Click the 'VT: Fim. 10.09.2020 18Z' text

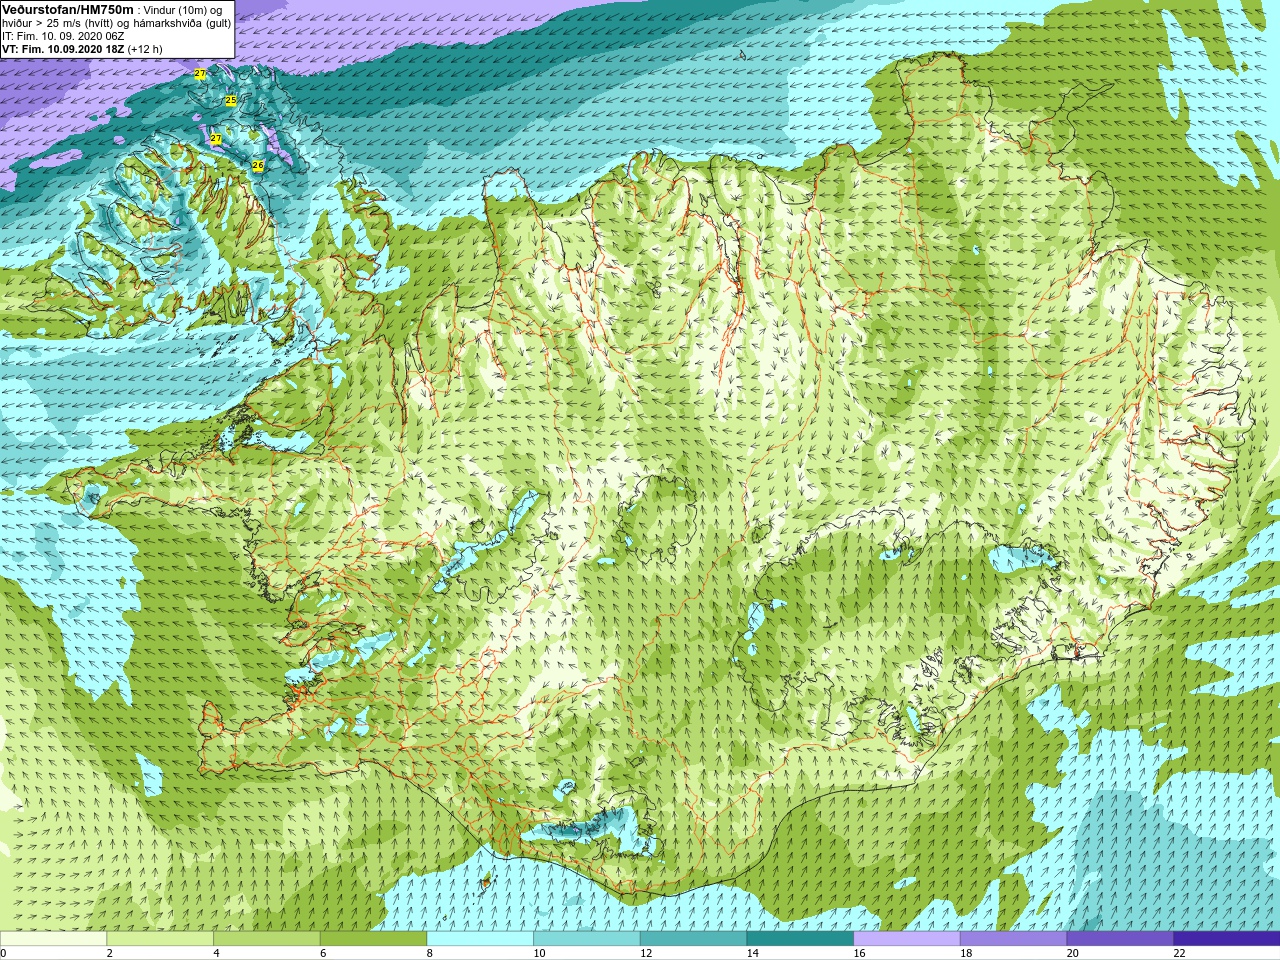[61, 49]
